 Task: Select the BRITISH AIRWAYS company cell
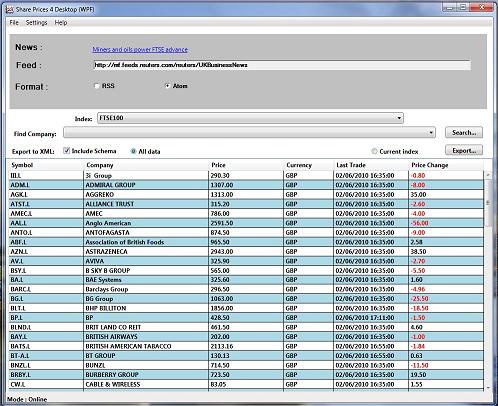146,337
